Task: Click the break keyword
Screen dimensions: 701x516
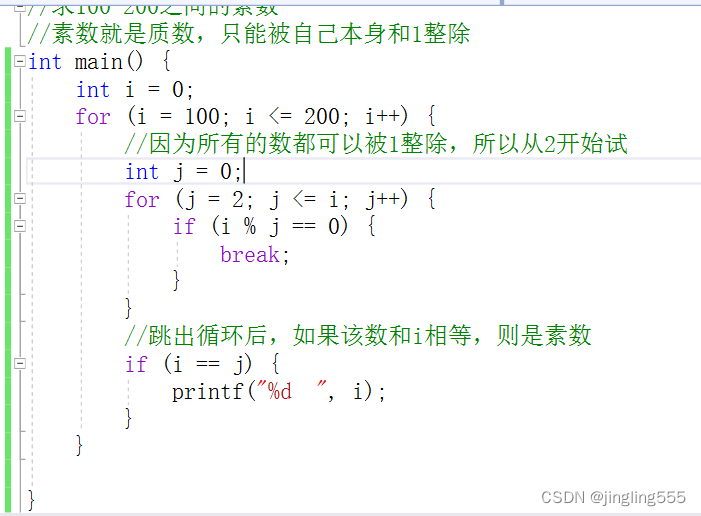Action: 251,254
